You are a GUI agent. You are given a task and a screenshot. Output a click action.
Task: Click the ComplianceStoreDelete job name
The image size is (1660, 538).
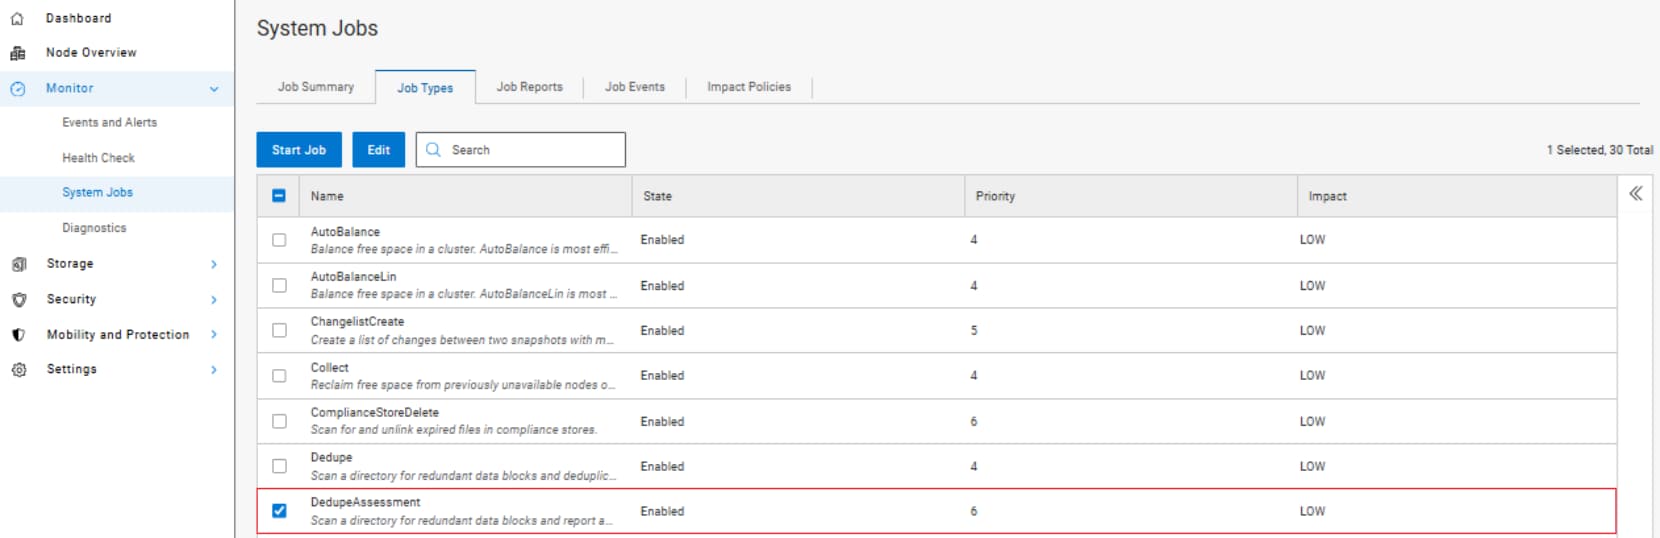pyautogui.click(x=374, y=412)
